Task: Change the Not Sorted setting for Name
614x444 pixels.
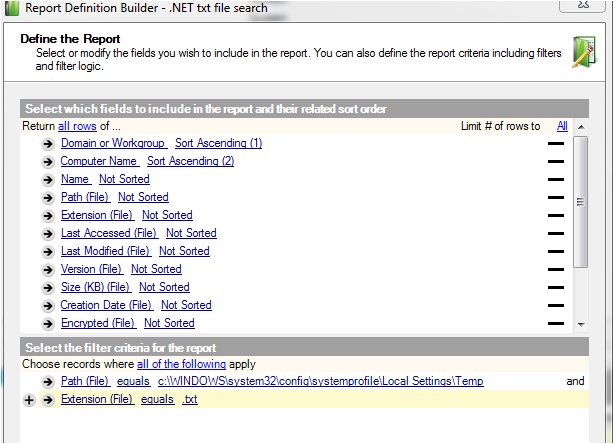Action: tap(124, 179)
